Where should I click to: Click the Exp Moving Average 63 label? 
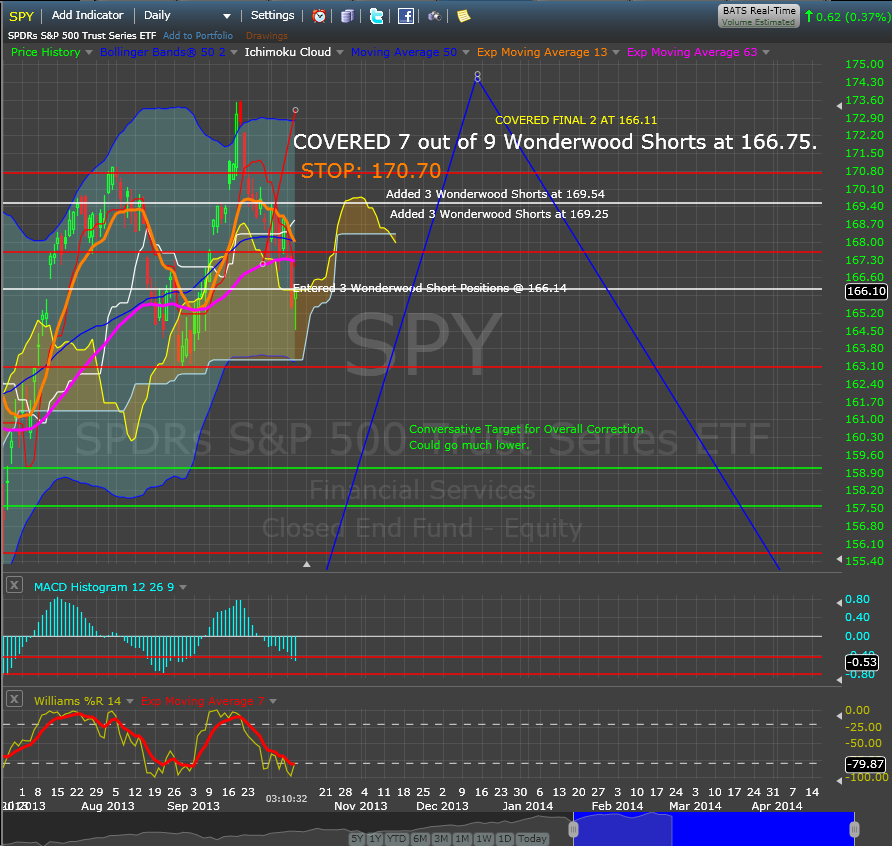(692, 52)
